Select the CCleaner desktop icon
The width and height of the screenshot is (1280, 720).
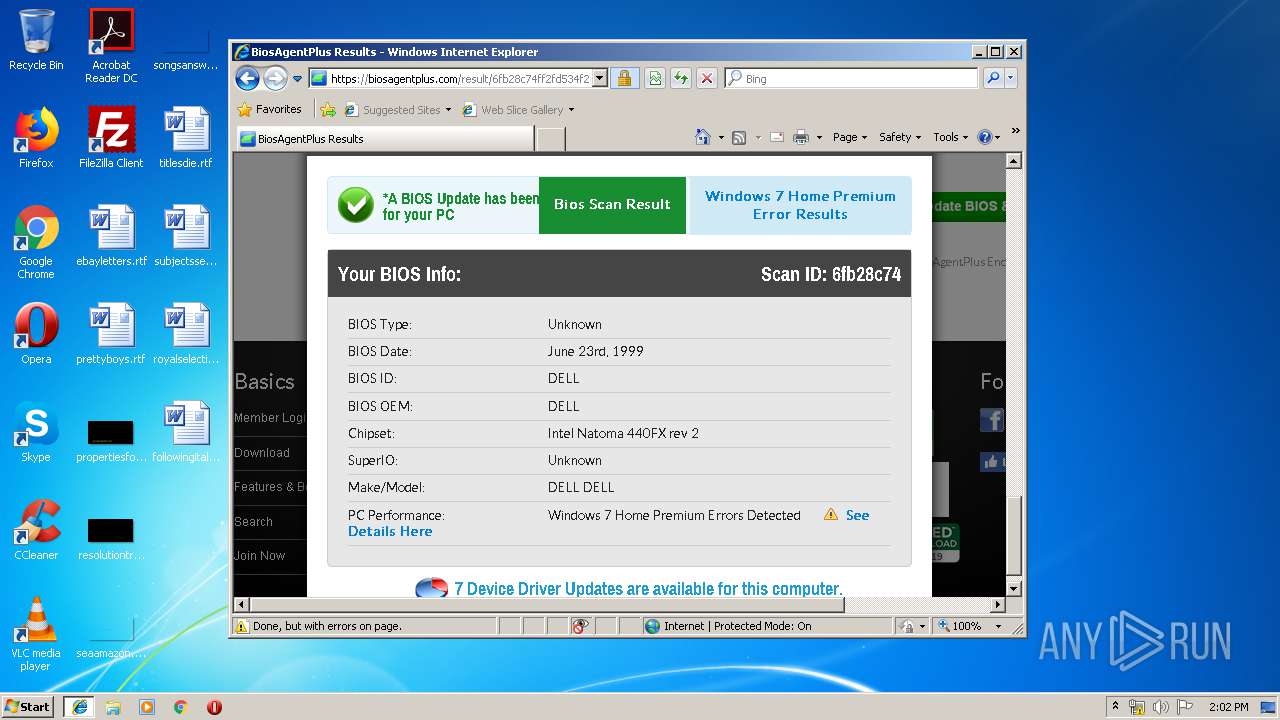tap(36, 530)
